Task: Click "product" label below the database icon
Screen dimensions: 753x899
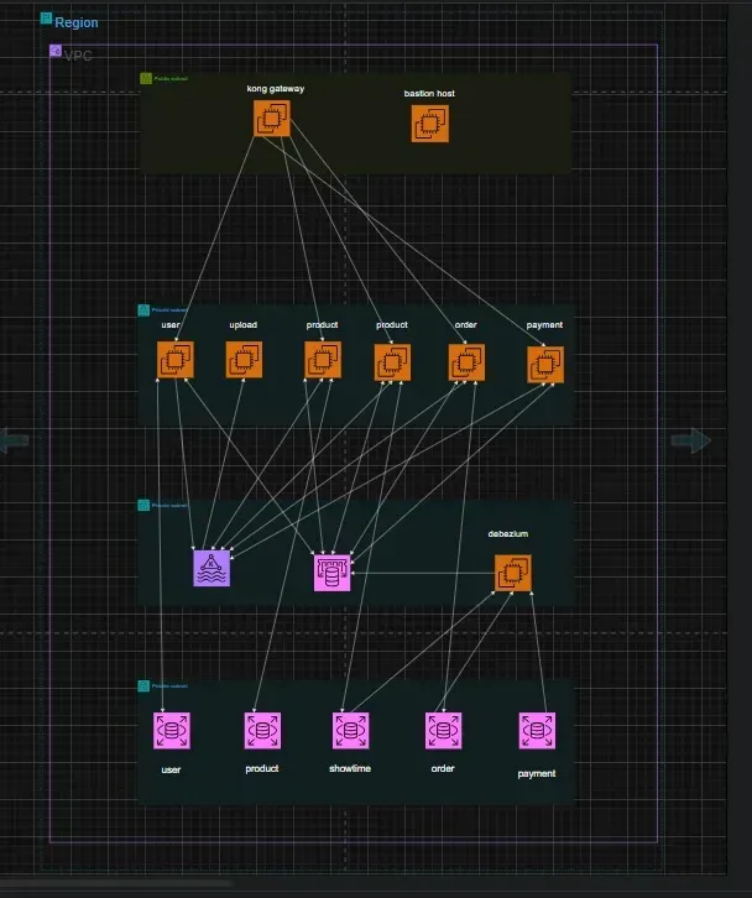Action: click(x=262, y=768)
